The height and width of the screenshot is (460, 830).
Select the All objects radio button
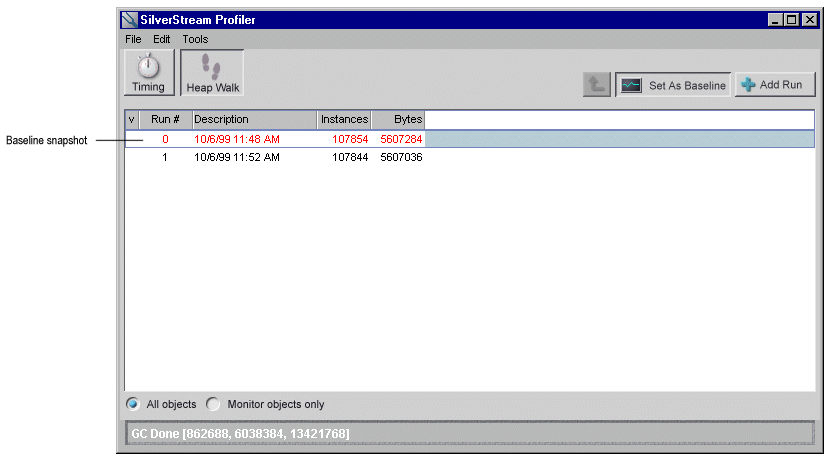click(133, 404)
